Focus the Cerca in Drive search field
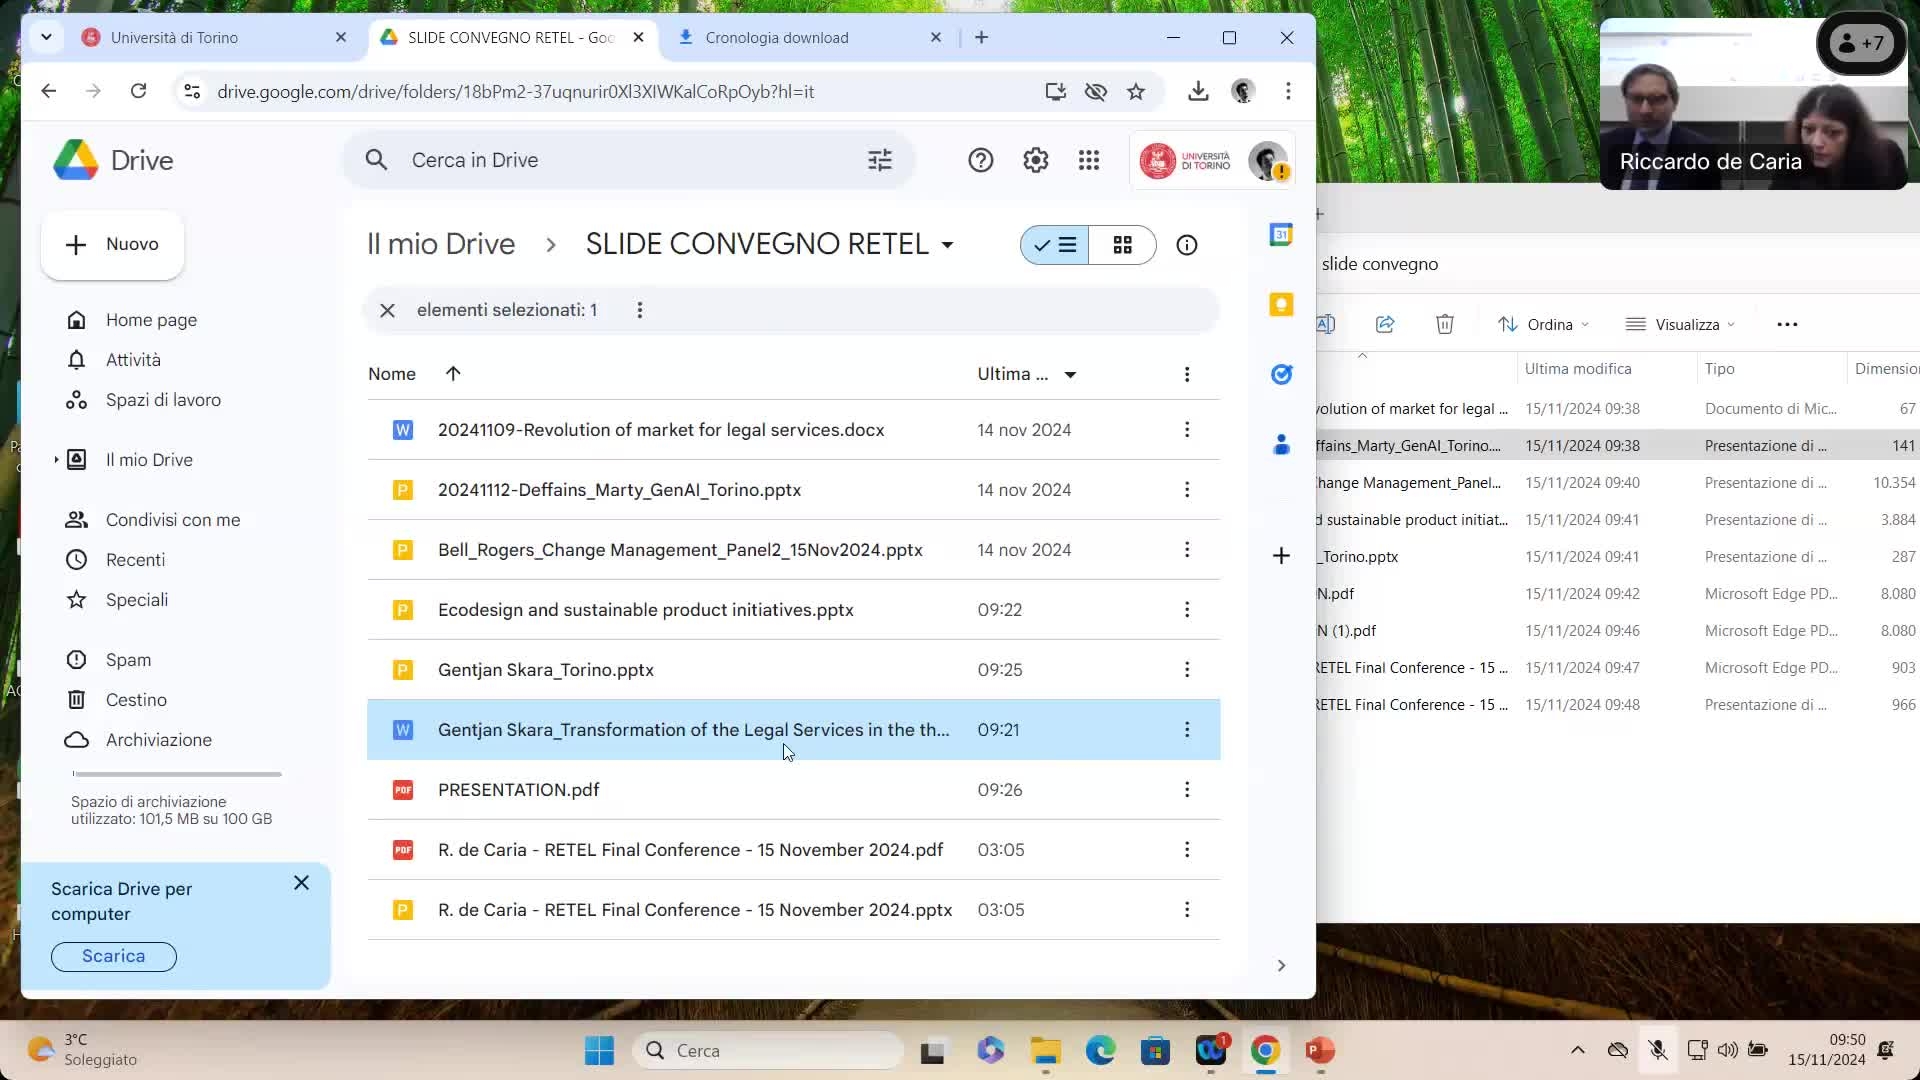 tap(630, 160)
